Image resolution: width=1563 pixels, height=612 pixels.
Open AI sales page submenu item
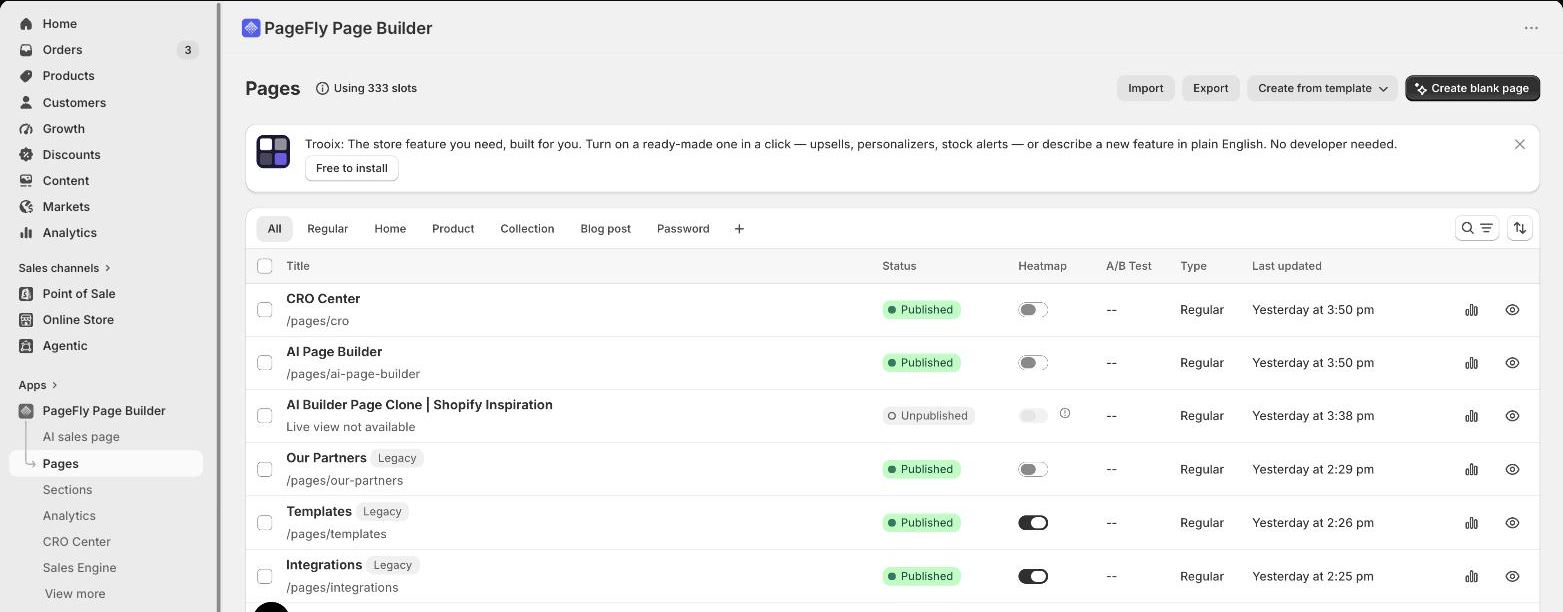pyautogui.click(x=81, y=437)
